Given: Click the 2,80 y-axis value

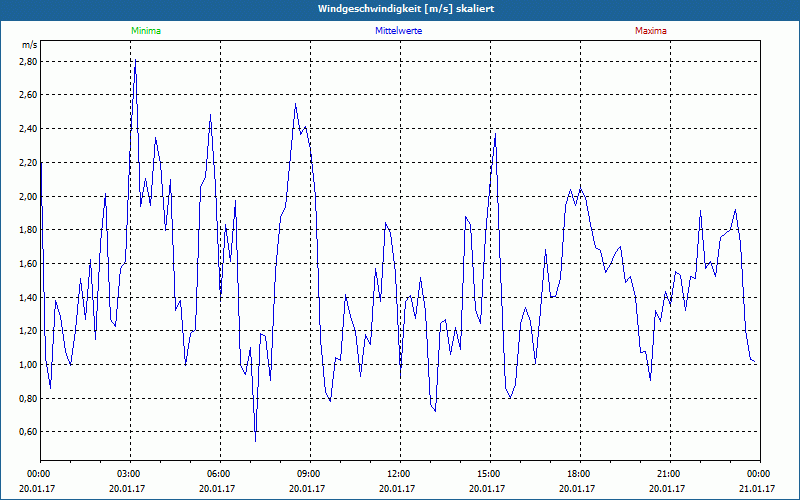Looking at the screenshot, I should point(29,62).
